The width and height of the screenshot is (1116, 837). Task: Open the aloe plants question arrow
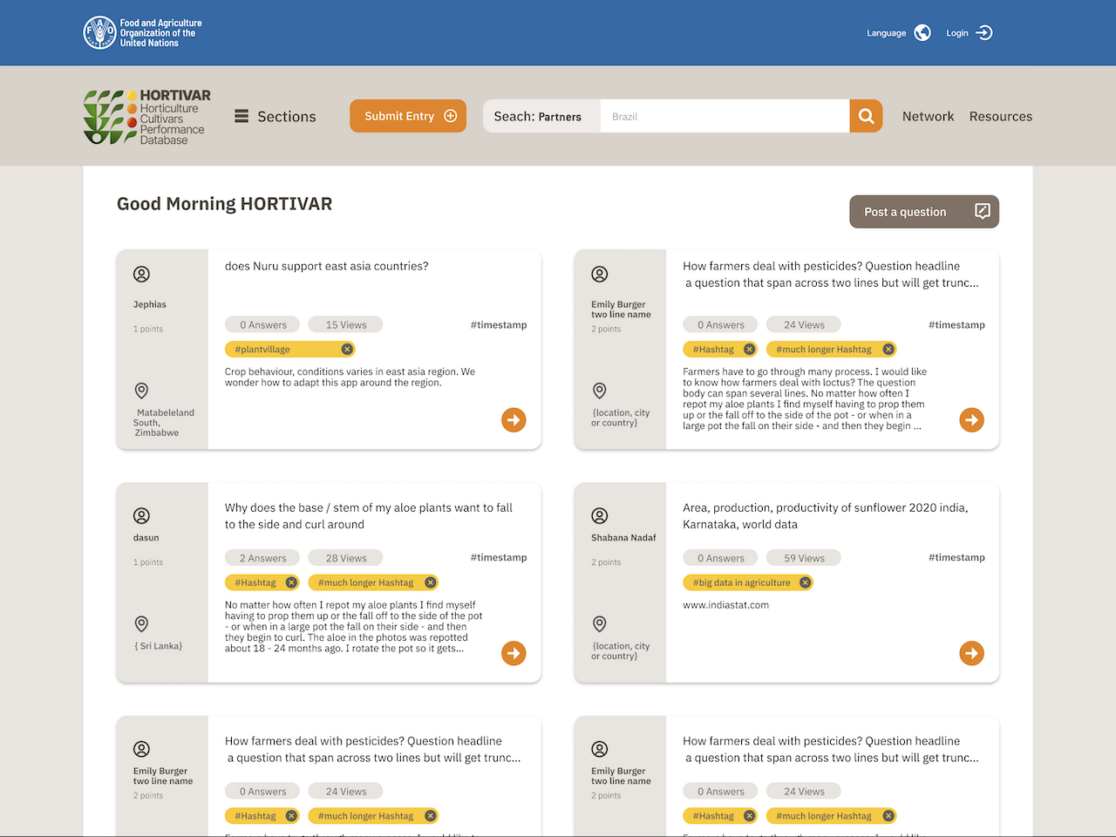[514, 653]
